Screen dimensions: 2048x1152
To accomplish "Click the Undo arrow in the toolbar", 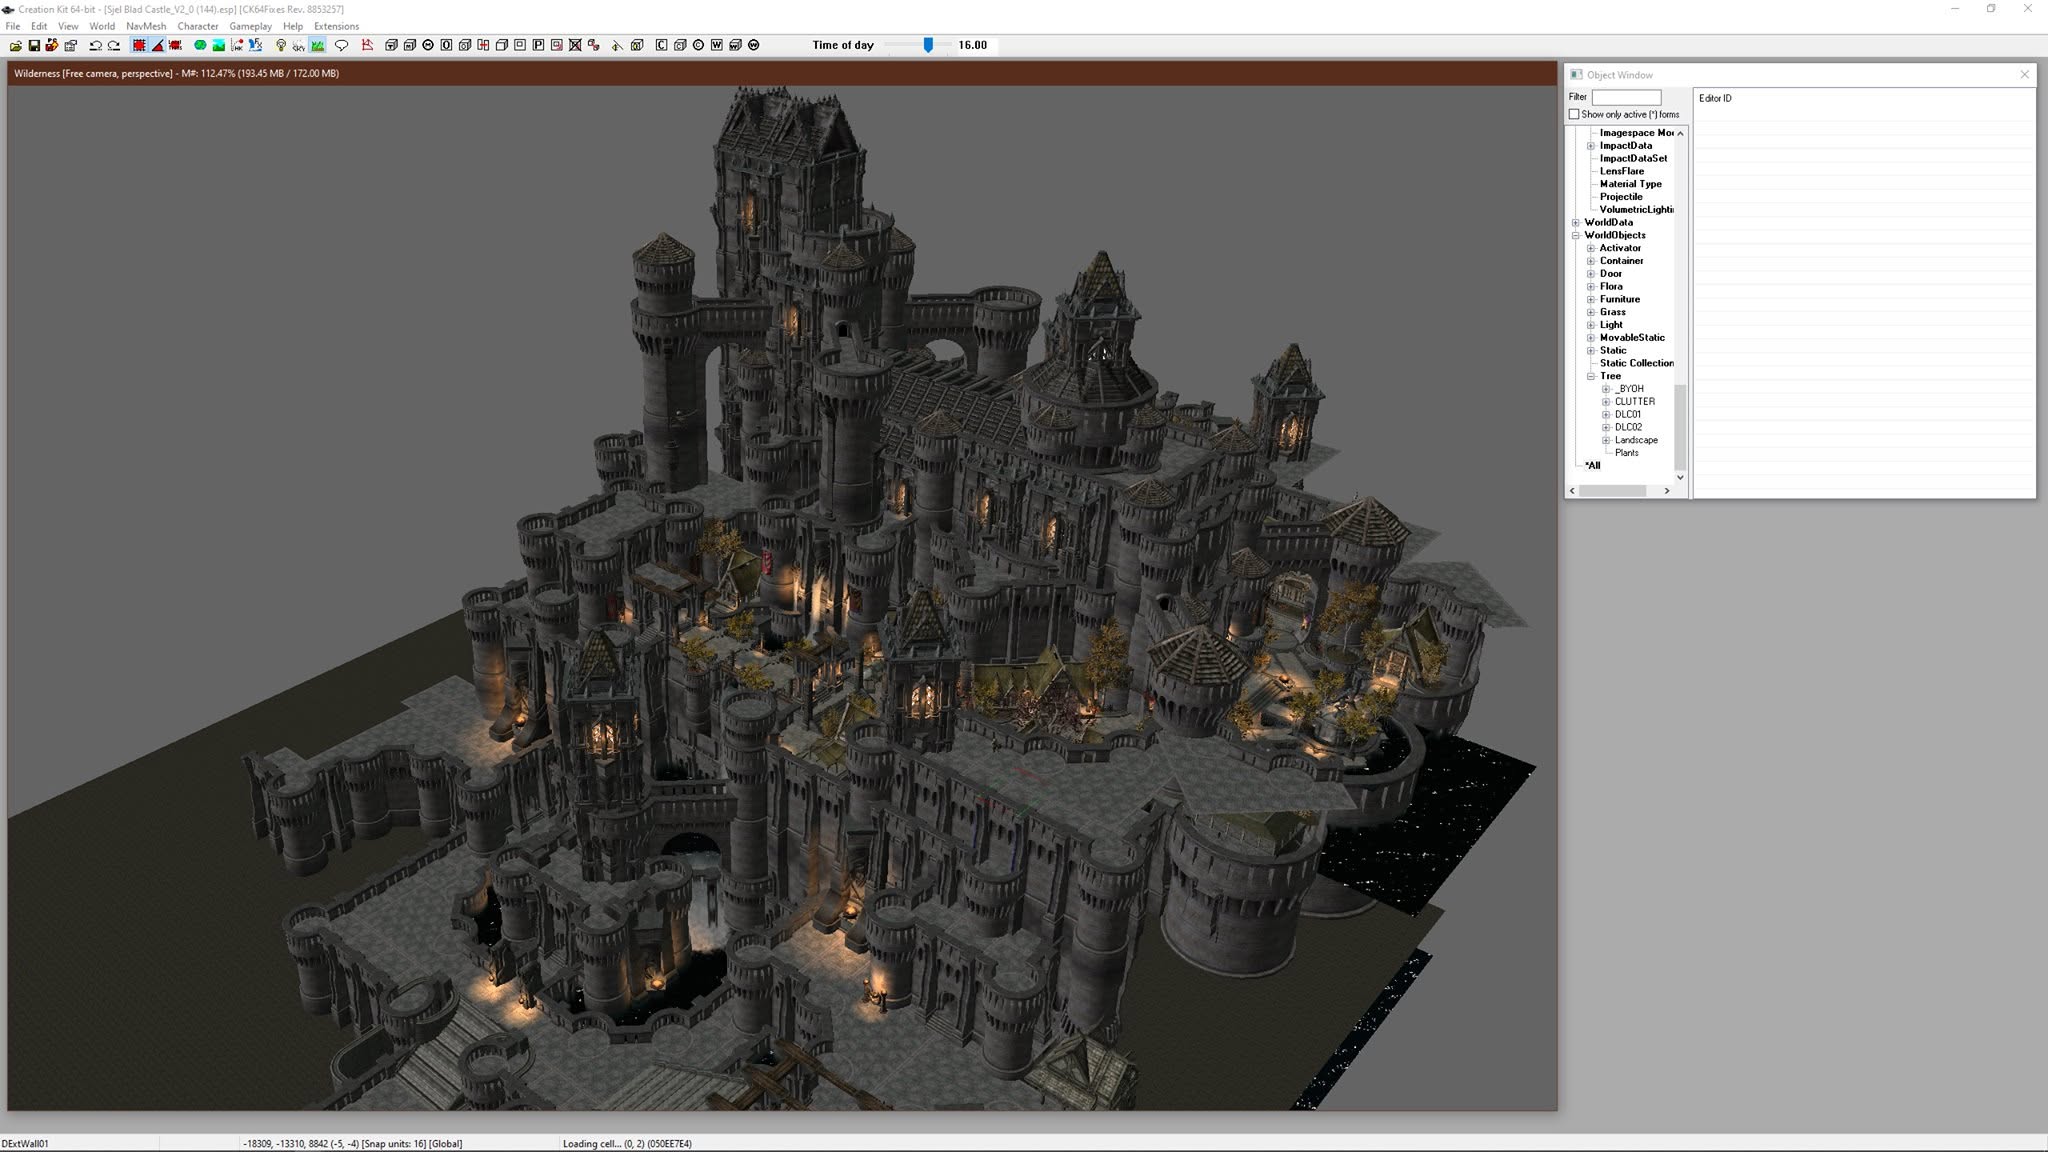I will 96,45.
